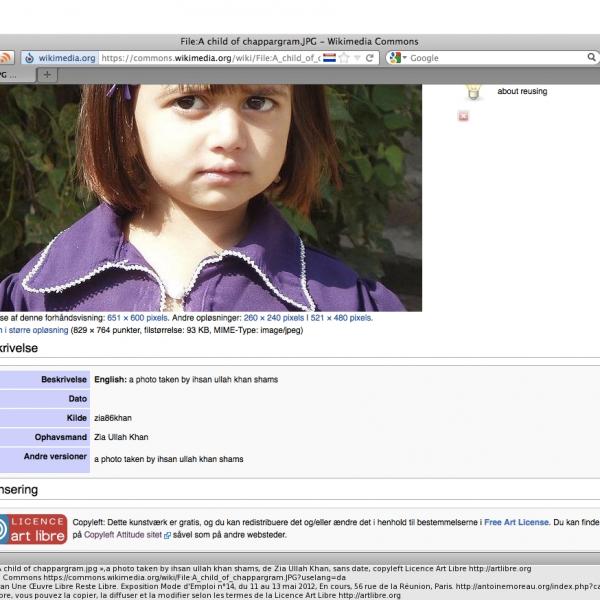Viewport: 600px width, 600px height.
Task: Select the 'Zia Ullah Khan' author text
Action: pos(121,437)
